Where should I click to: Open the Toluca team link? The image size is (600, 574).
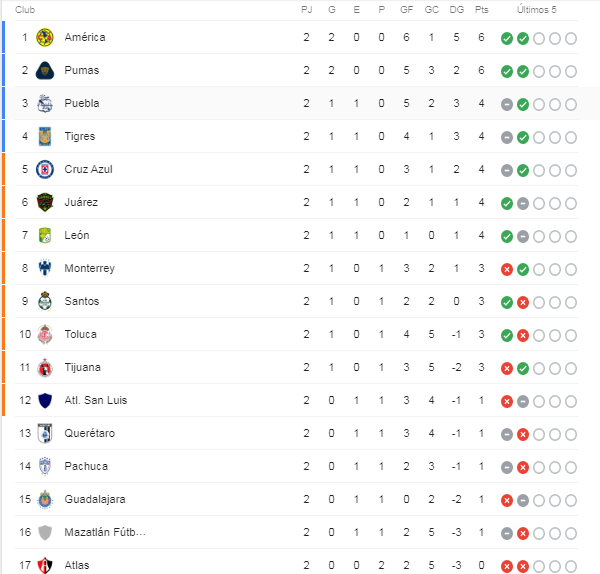point(80,334)
